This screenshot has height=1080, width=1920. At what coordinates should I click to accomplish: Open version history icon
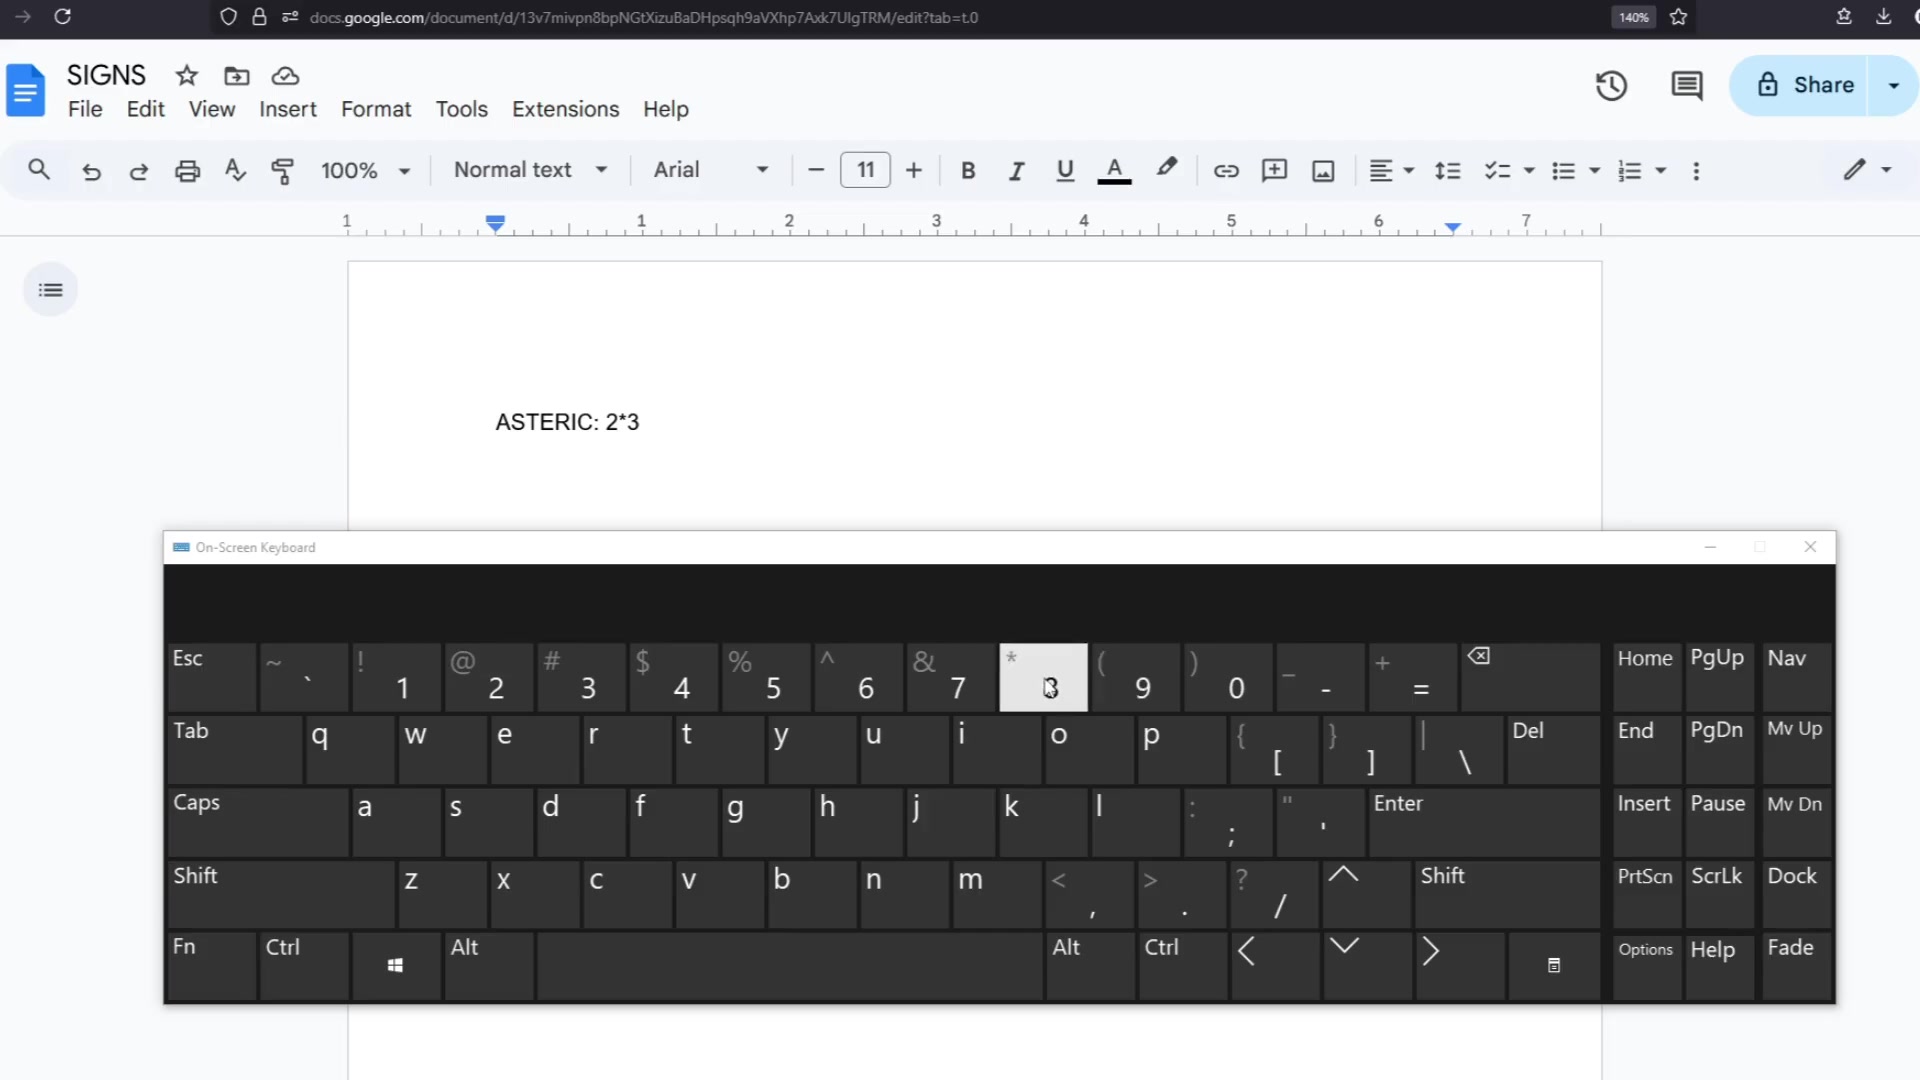coord(1611,85)
